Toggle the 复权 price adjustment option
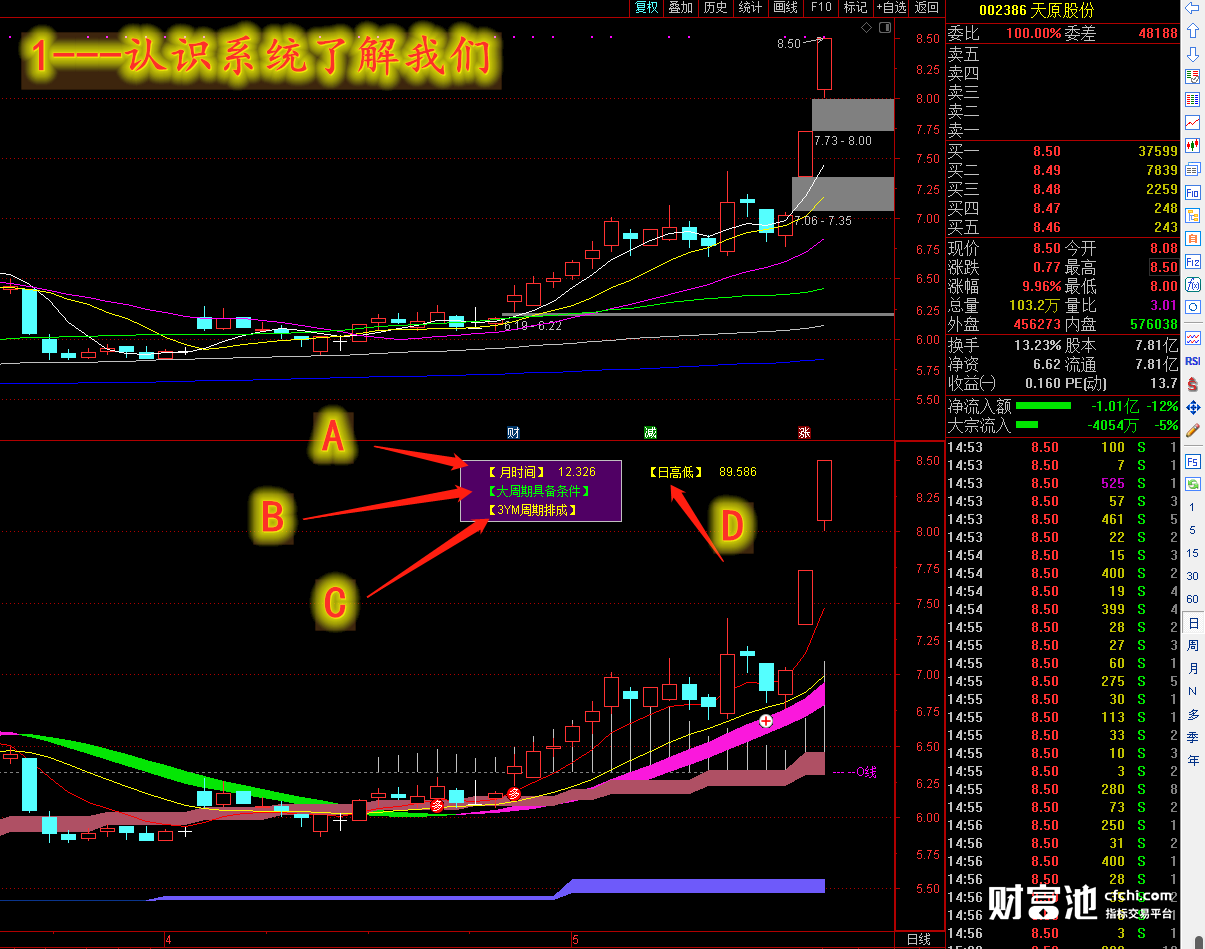The width and height of the screenshot is (1205, 949). point(647,7)
